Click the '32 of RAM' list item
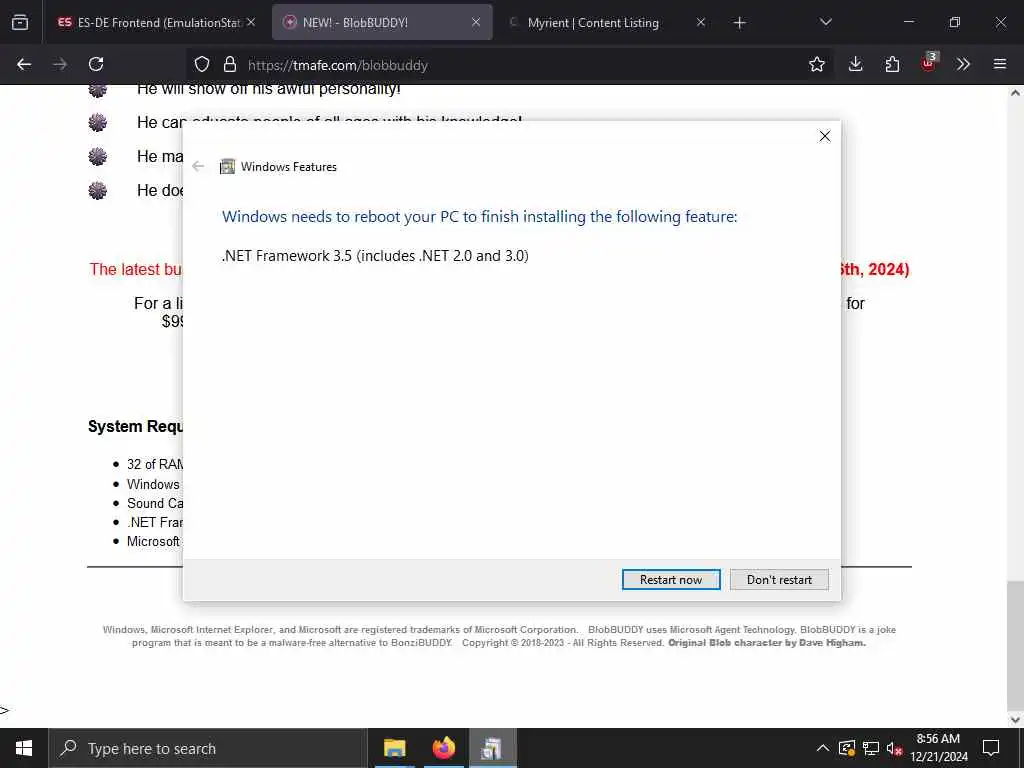This screenshot has height=768, width=1024. [155, 464]
